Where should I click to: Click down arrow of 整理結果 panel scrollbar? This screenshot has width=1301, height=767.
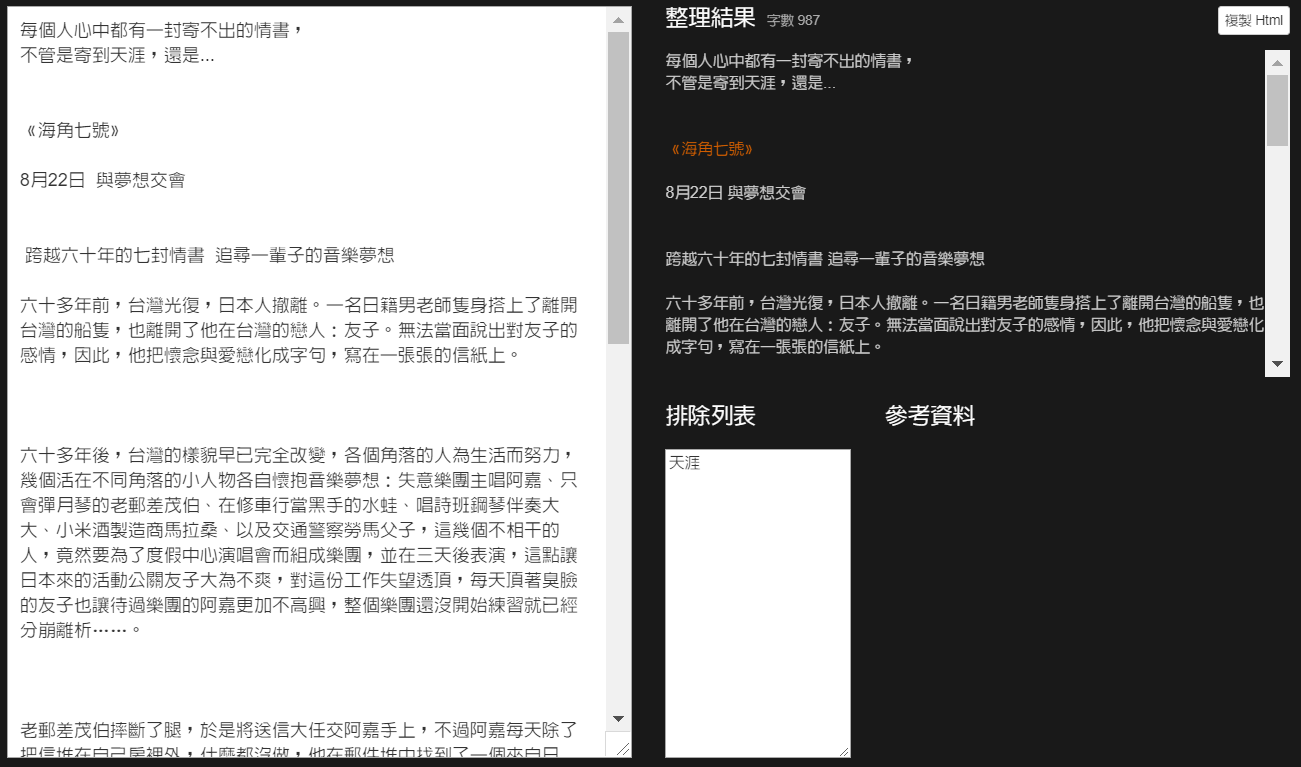1277,364
